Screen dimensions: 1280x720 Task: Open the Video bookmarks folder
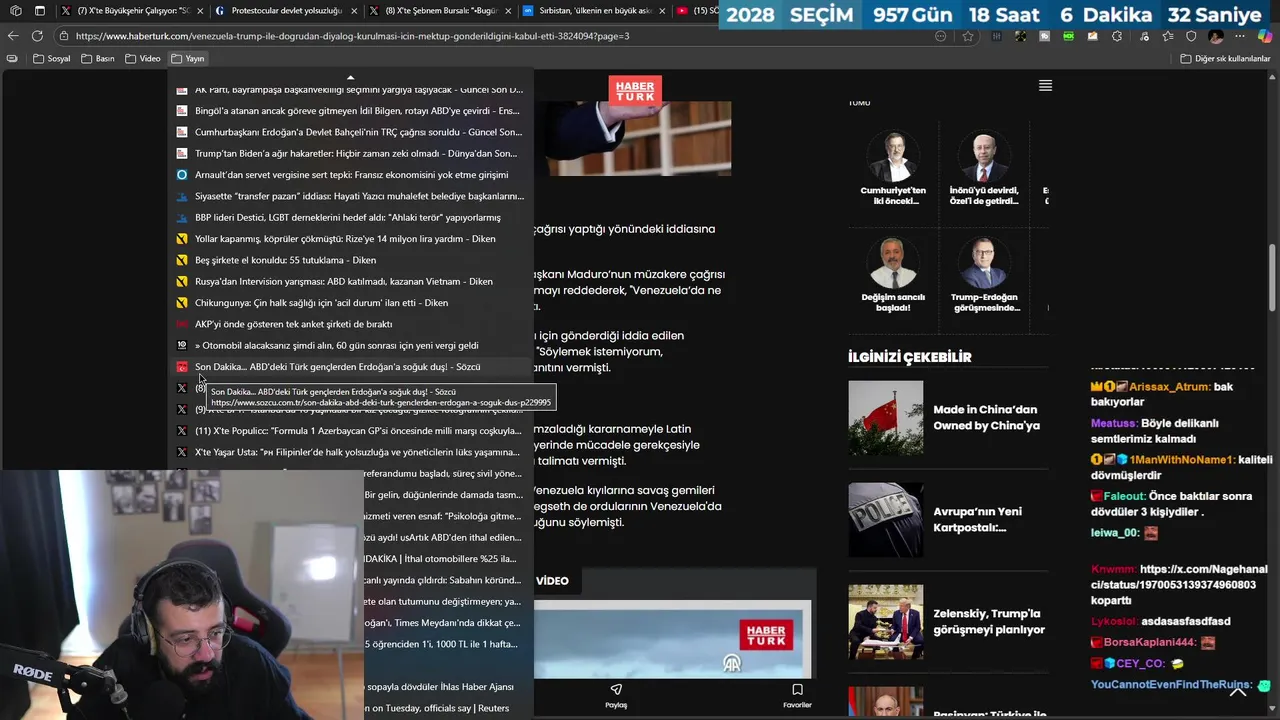(x=143, y=58)
